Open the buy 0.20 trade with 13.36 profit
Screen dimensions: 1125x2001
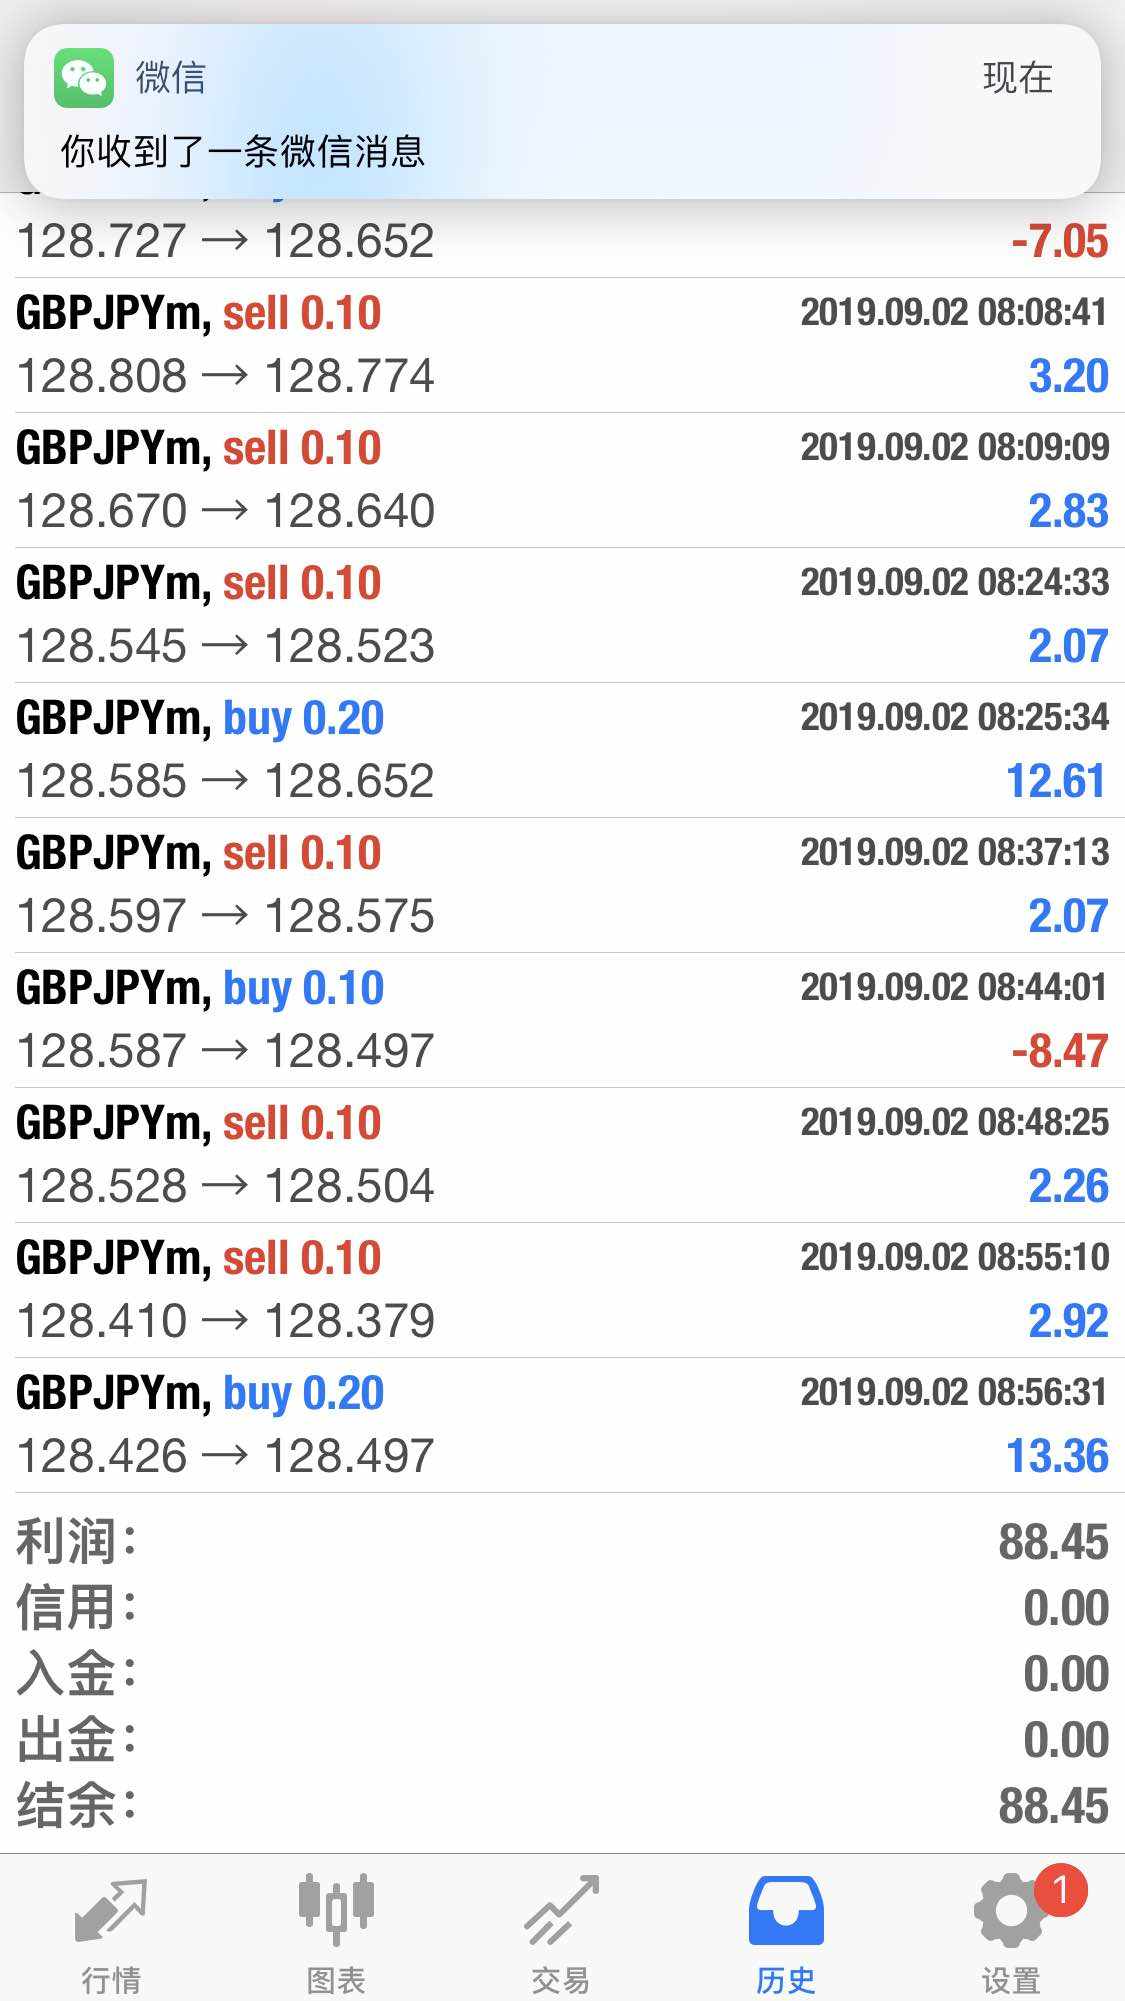coord(562,1425)
